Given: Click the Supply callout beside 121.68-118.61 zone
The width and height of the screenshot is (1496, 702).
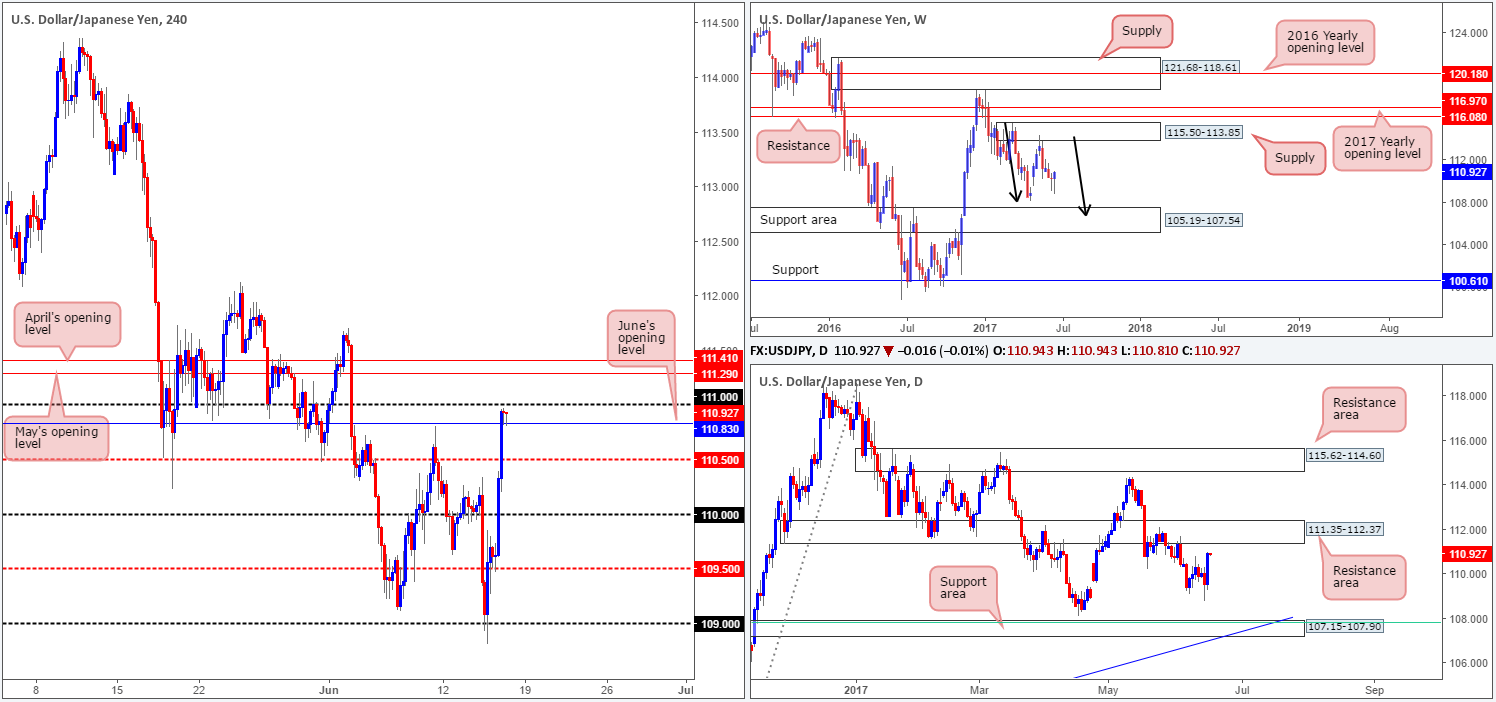Looking at the screenshot, I should [x=1142, y=31].
